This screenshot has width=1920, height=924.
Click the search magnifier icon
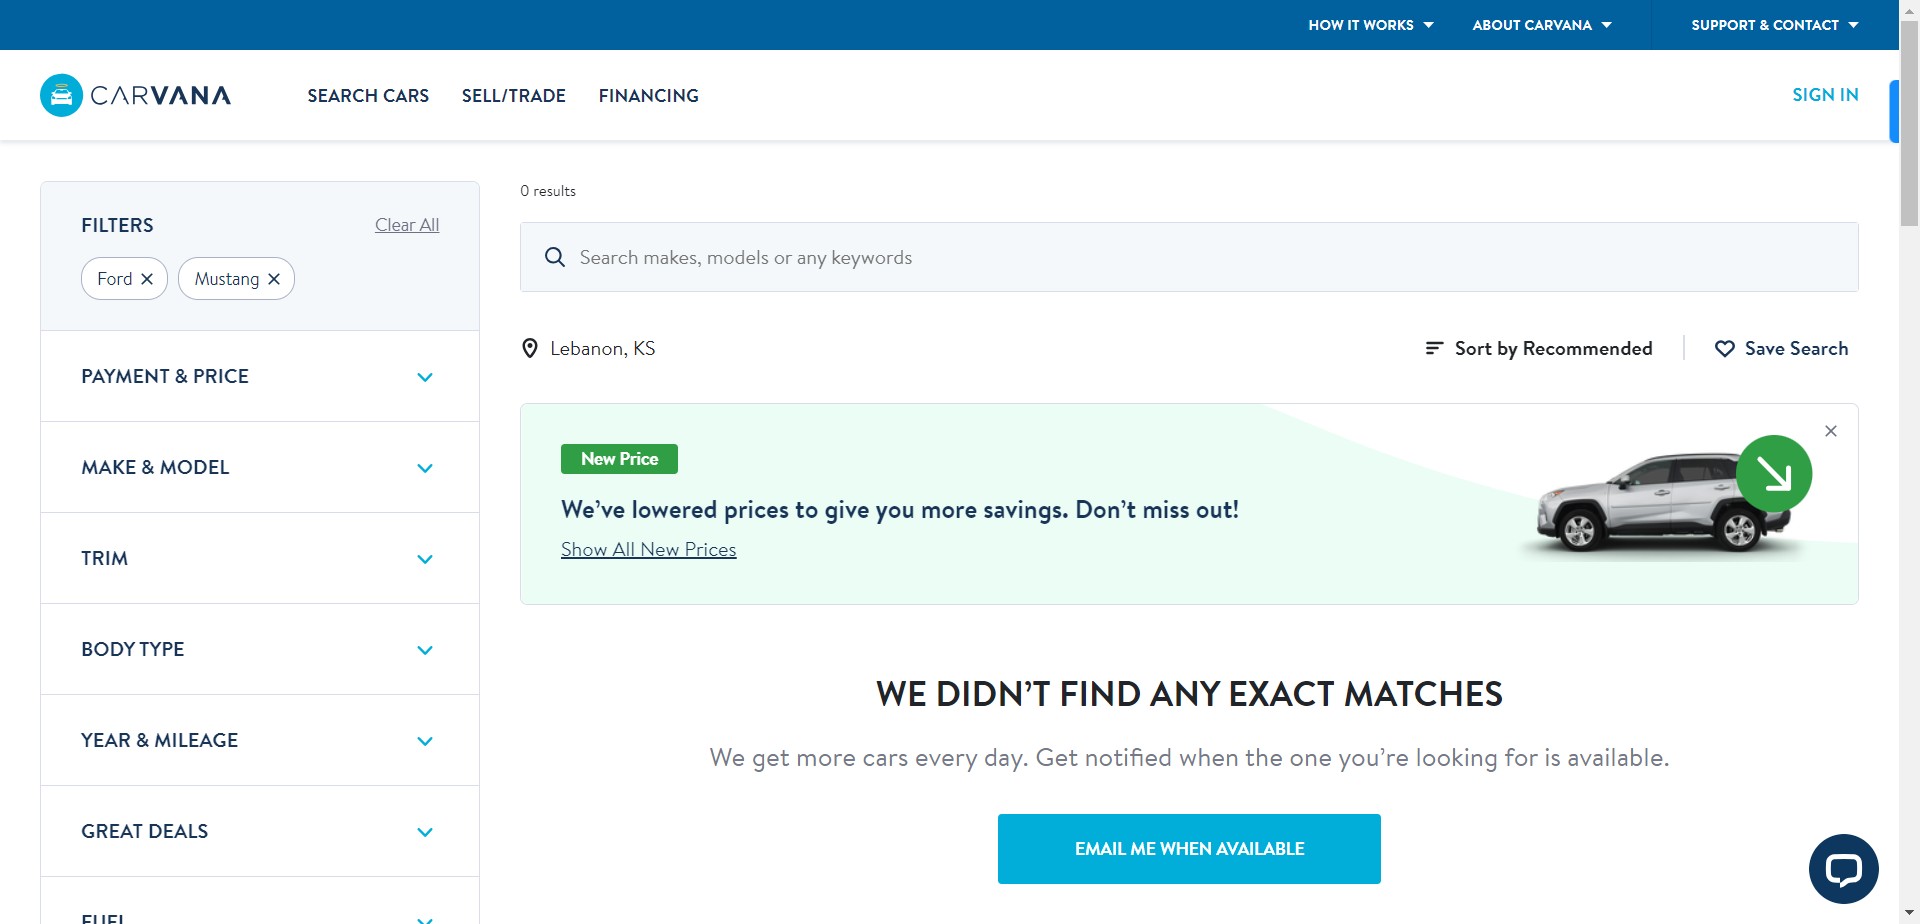(555, 258)
